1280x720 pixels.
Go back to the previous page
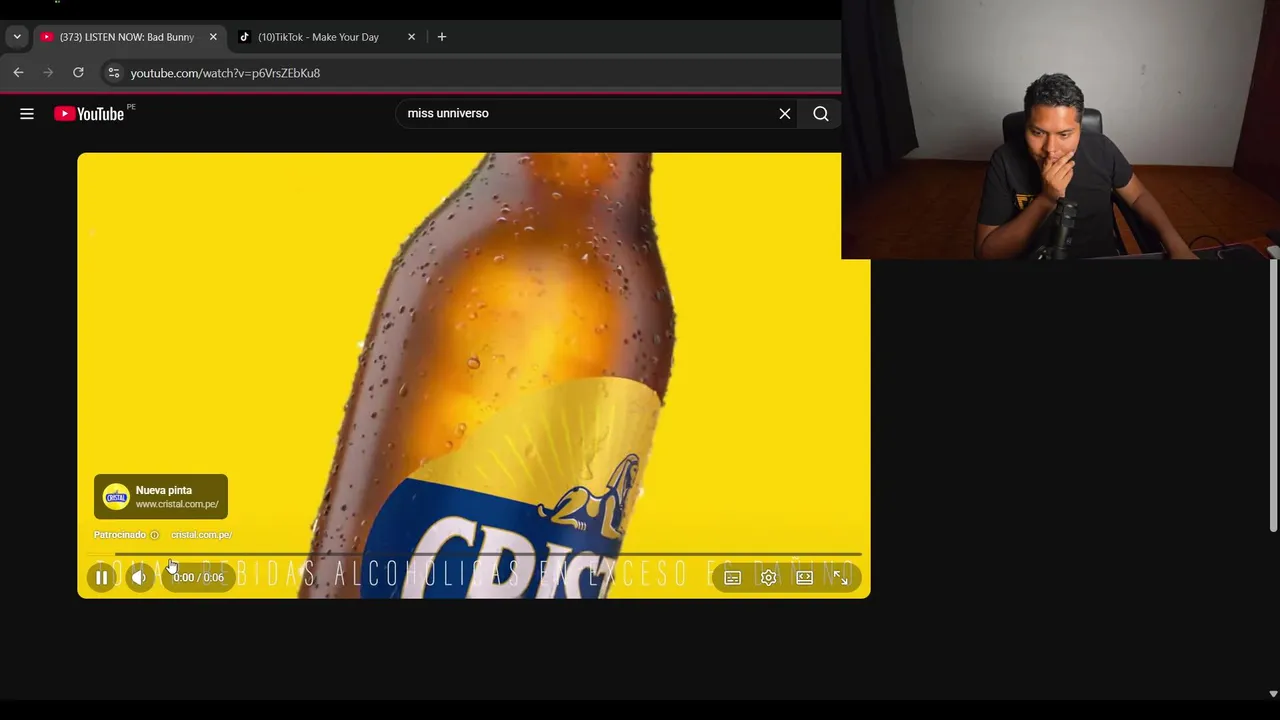pos(18,72)
